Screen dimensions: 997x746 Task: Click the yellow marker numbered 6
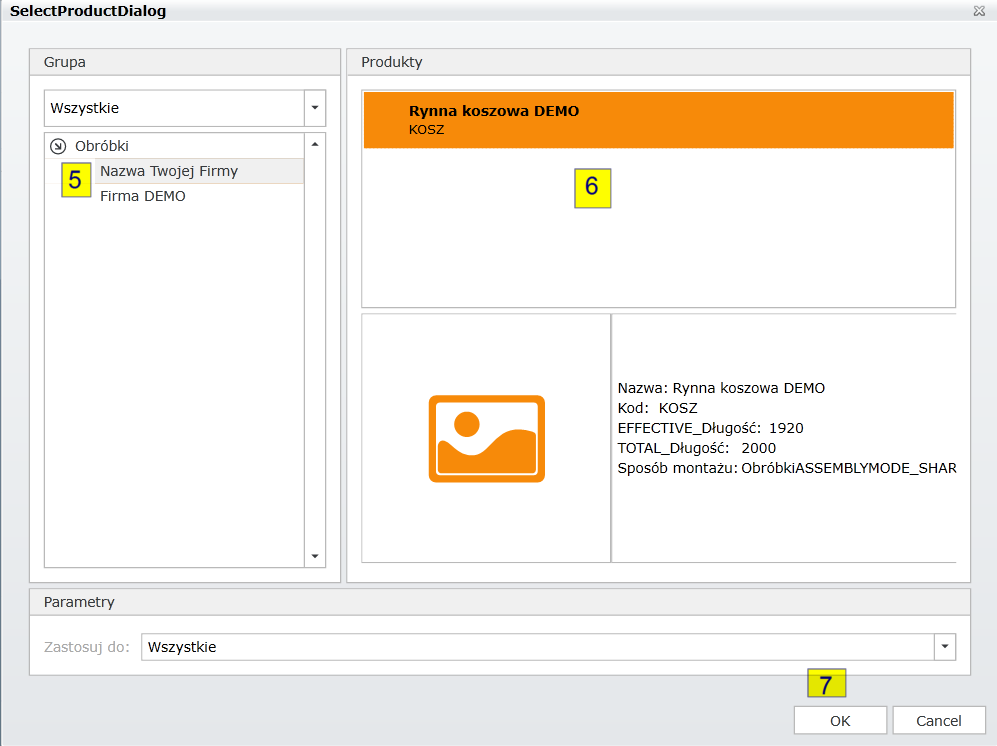pos(592,187)
